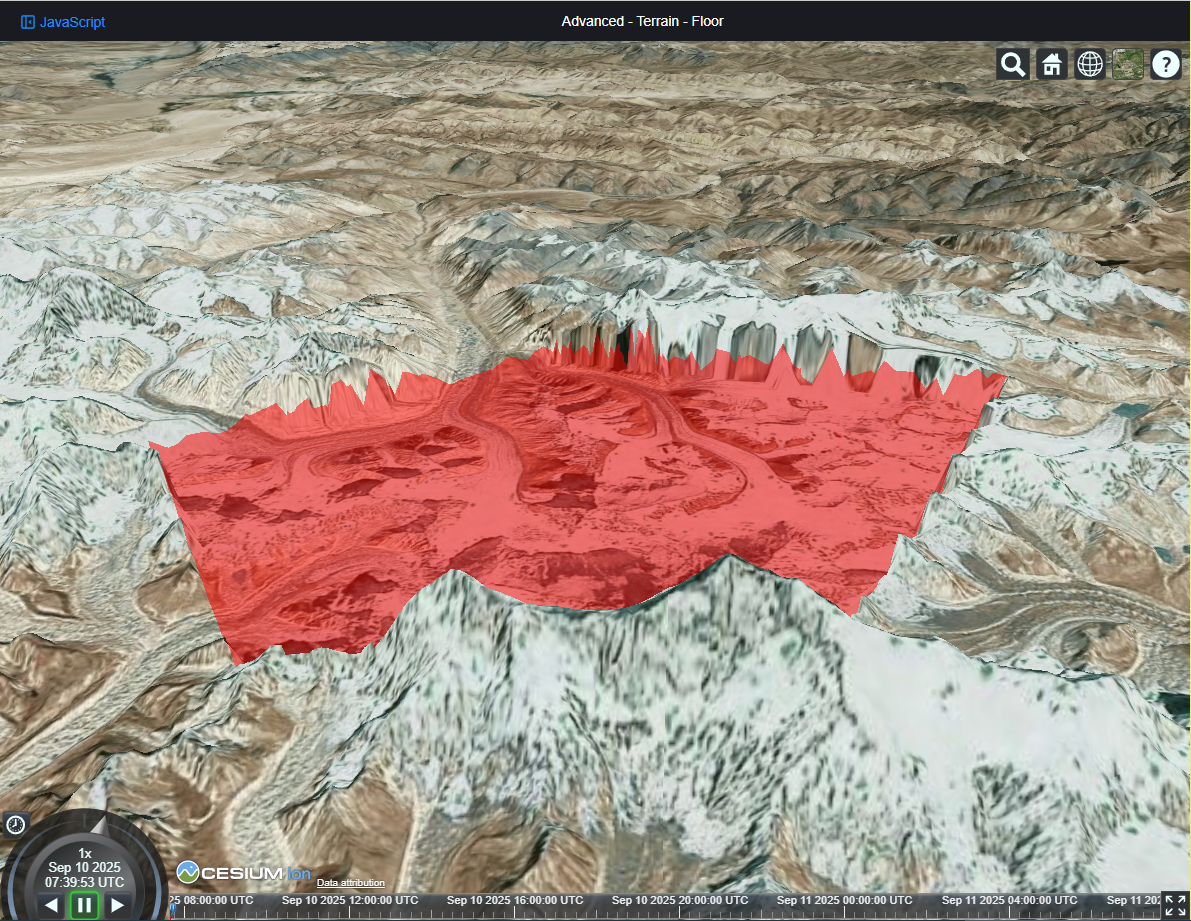Toggle full screen mode
Viewport: 1191px width, 921px height.
(x=1175, y=905)
